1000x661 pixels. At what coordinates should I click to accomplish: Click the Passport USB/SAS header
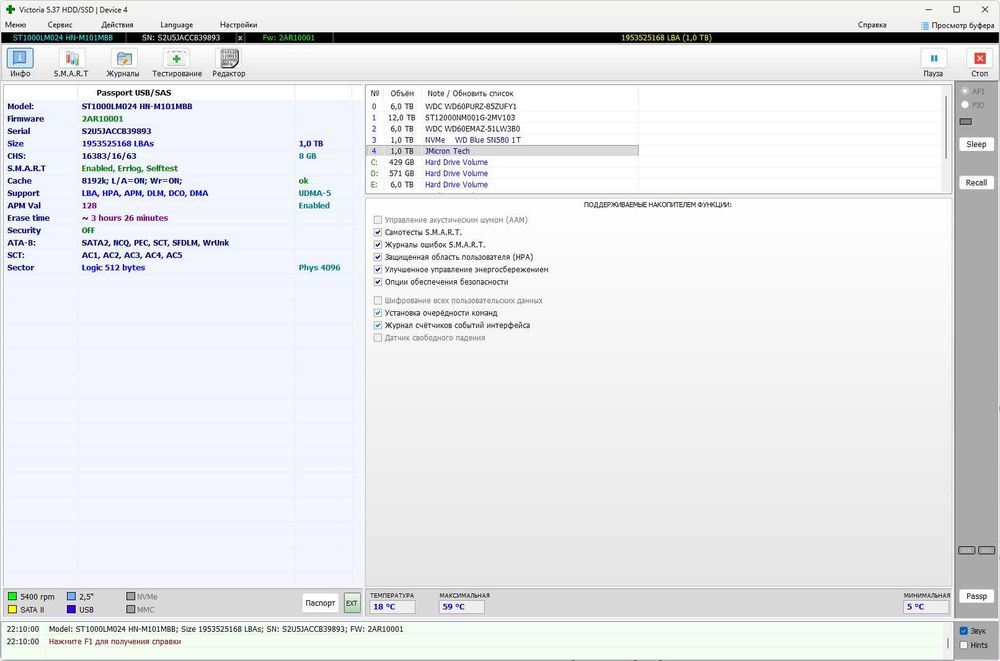click(x=134, y=93)
